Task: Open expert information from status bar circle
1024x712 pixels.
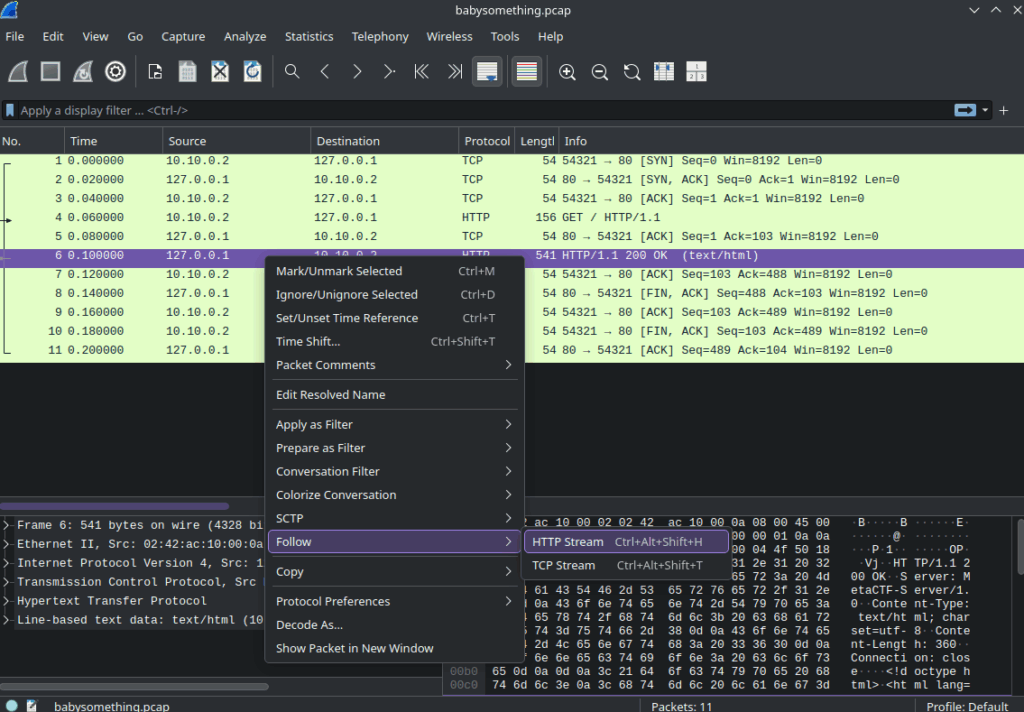Action: click(x=12, y=706)
